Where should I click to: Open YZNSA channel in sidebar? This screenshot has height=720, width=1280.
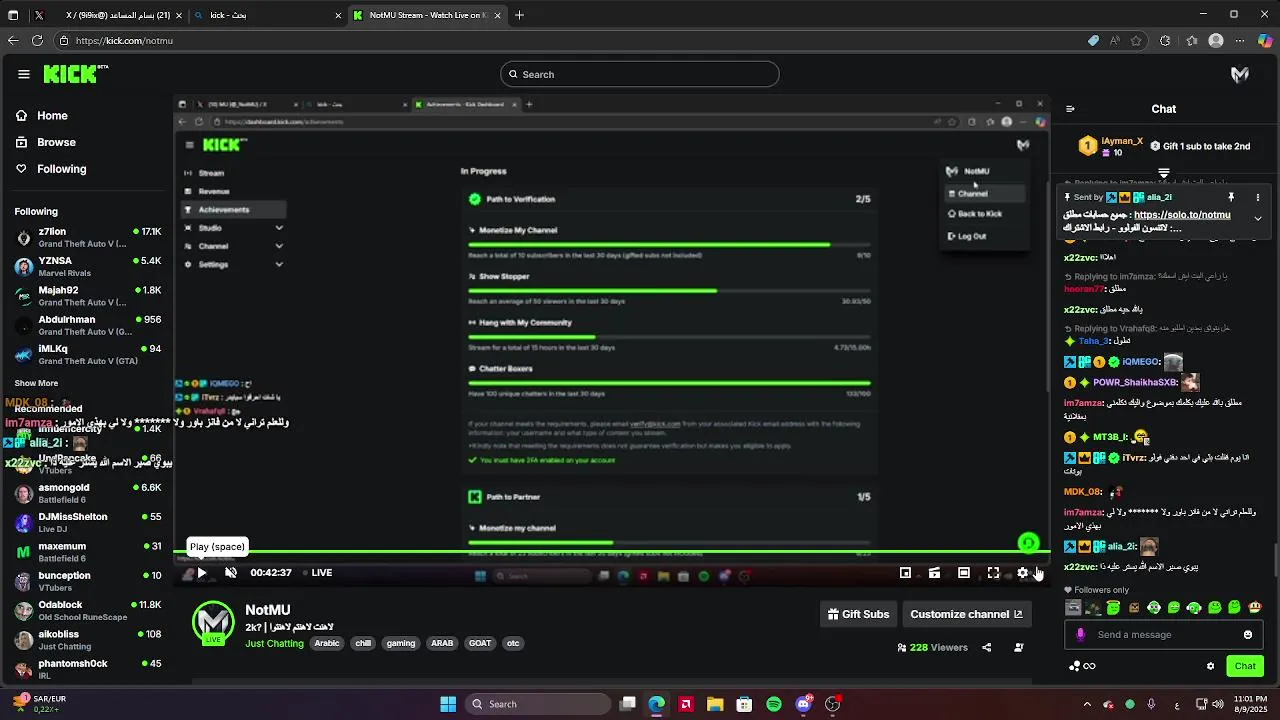pos(88,266)
